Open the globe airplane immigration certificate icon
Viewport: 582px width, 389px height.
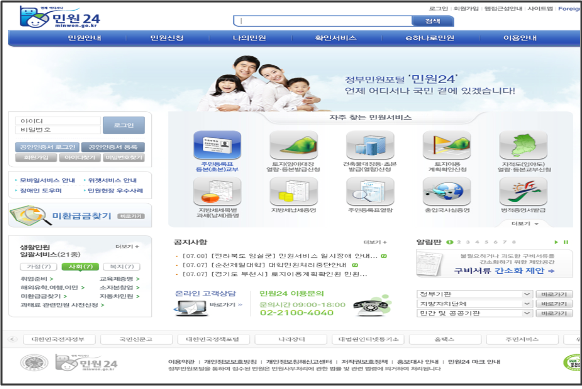point(447,192)
